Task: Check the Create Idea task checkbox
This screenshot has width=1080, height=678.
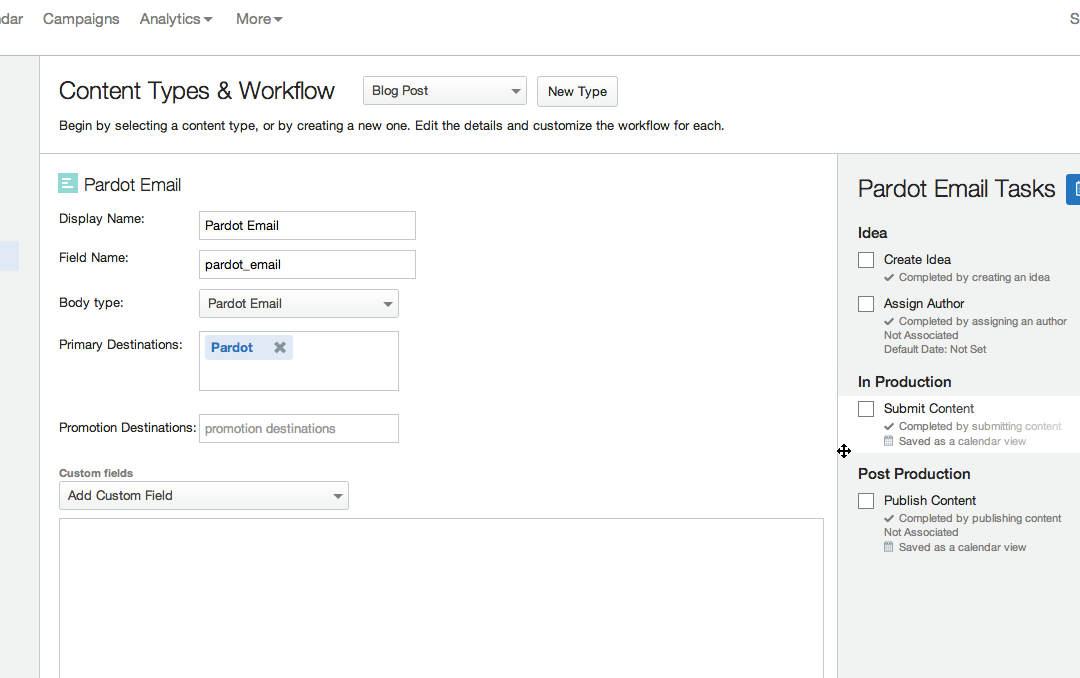Action: 866,260
